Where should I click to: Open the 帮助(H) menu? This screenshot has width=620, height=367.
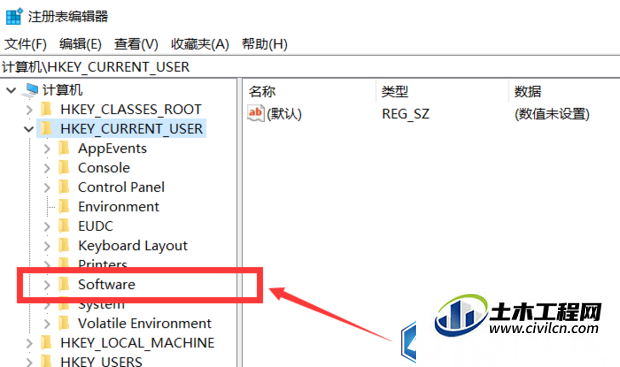tap(265, 44)
